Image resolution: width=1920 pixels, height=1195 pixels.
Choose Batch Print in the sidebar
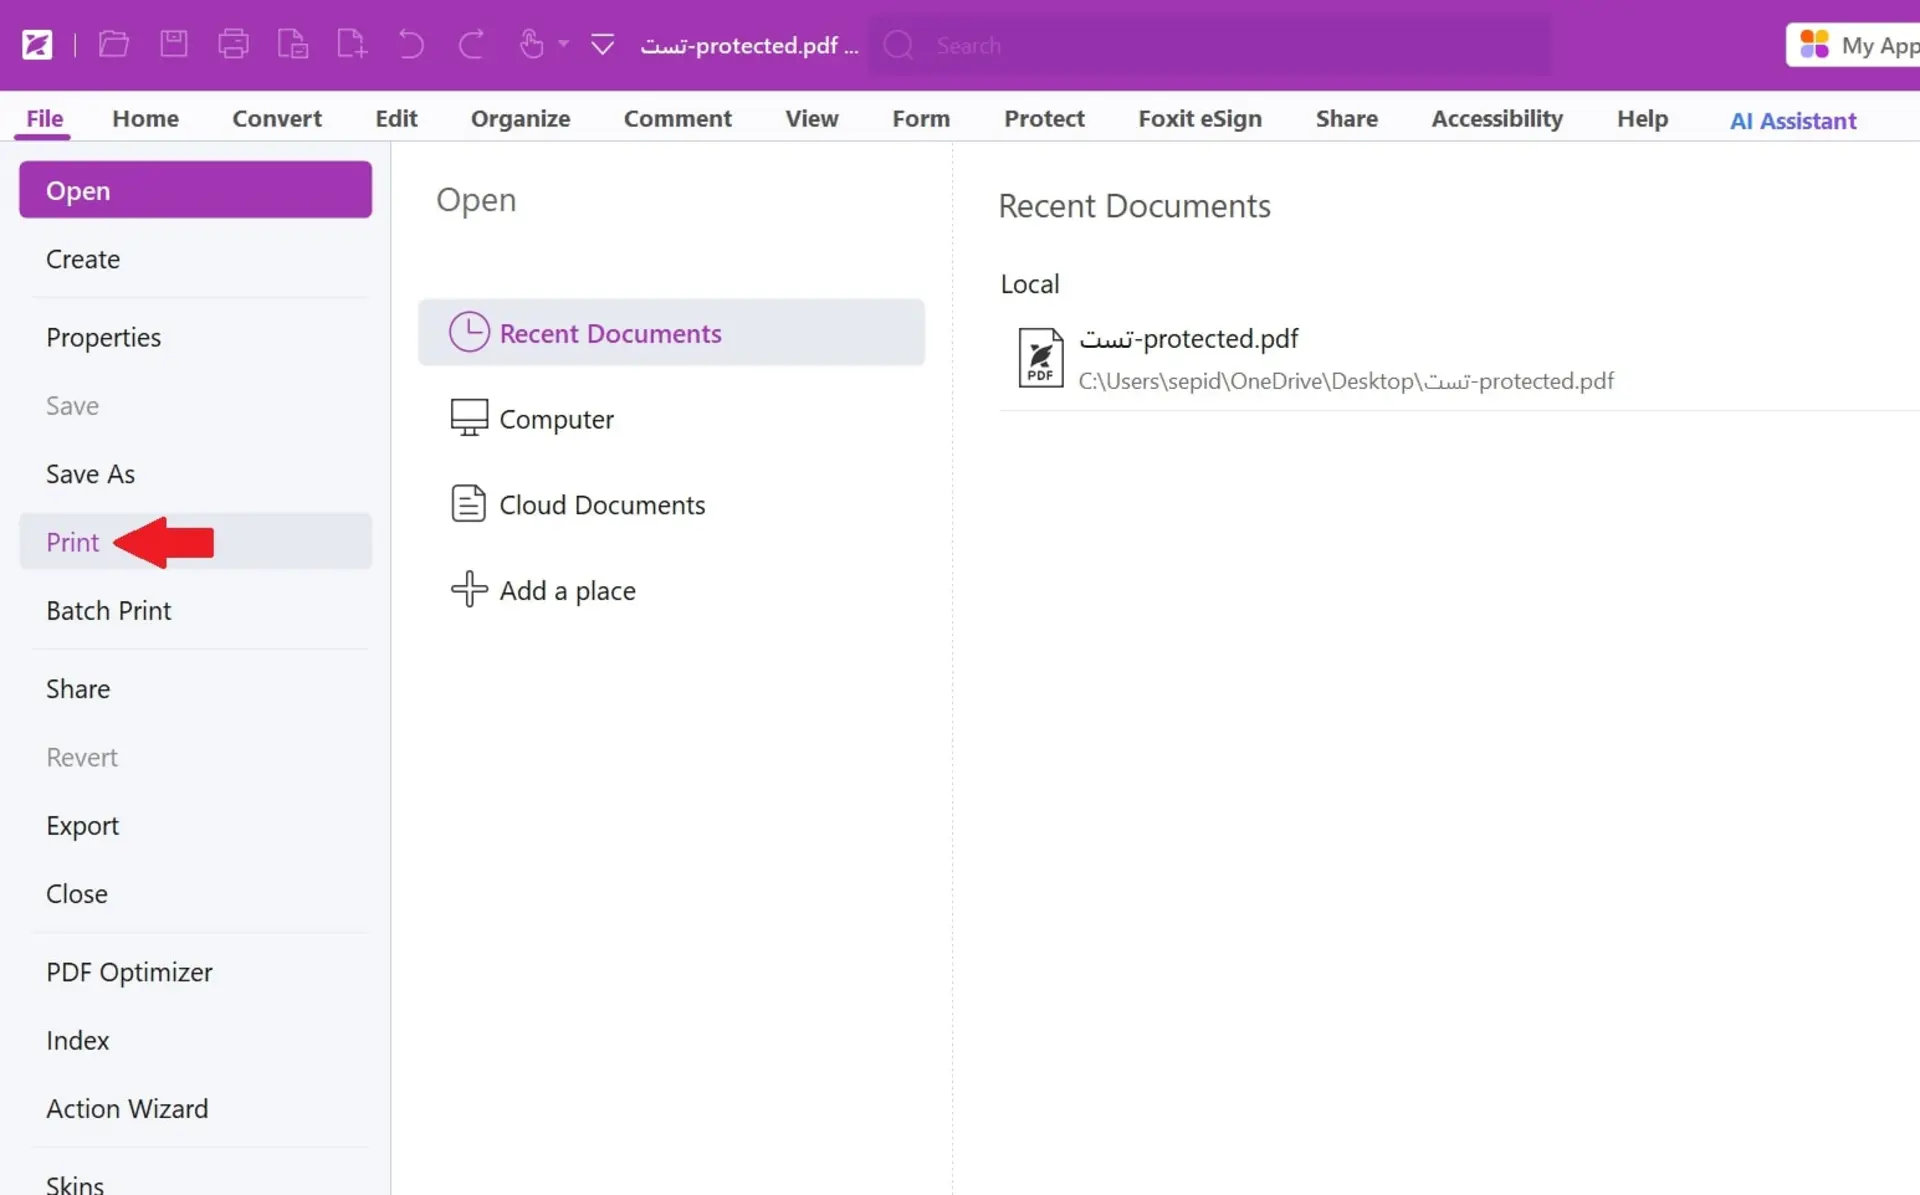pyautogui.click(x=195, y=610)
